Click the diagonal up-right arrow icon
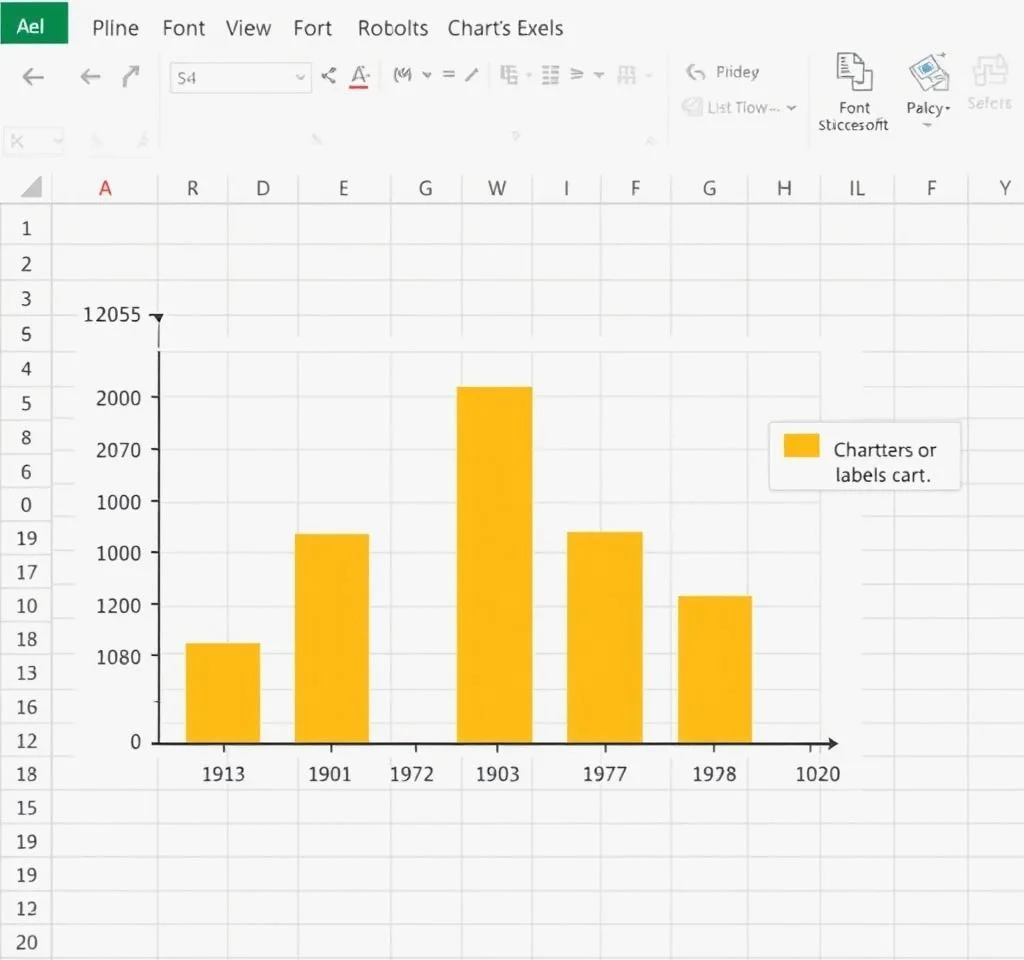Image resolution: width=1024 pixels, height=960 pixels. click(x=130, y=77)
